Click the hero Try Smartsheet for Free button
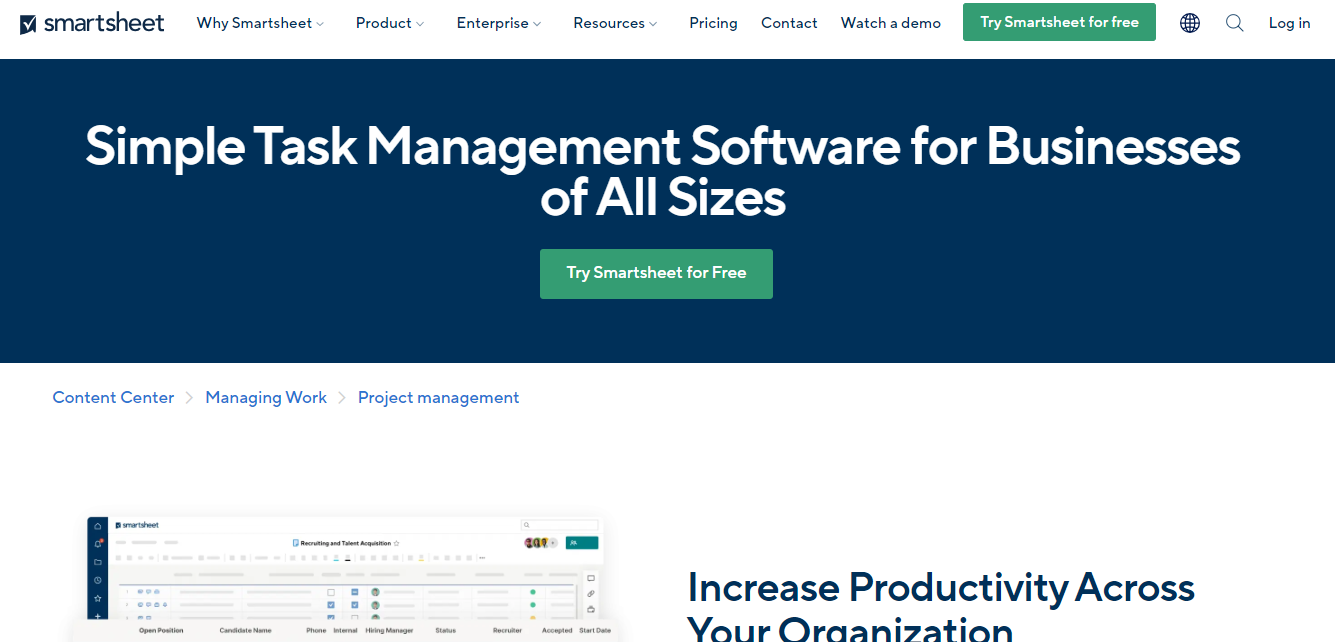 click(x=656, y=273)
